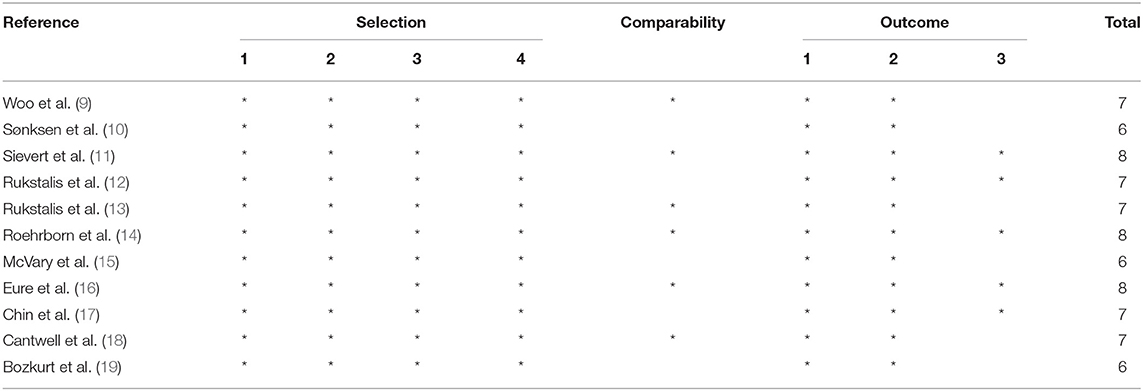The width and height of the screenshot is (1143, 391).
Task: Open reference 12 beside Rukstalis et al.
Action: 95,182
